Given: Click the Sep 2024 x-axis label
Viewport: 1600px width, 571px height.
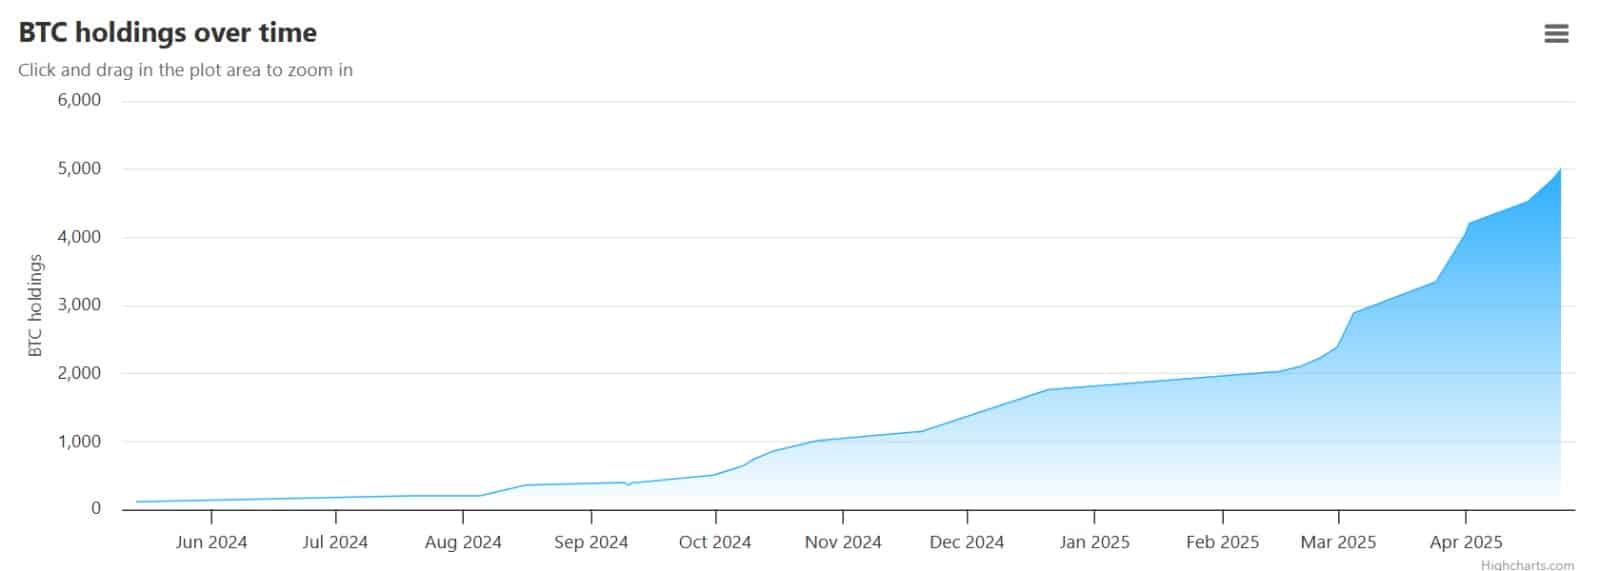Looking at the screenshot, I should pos(591,542).
